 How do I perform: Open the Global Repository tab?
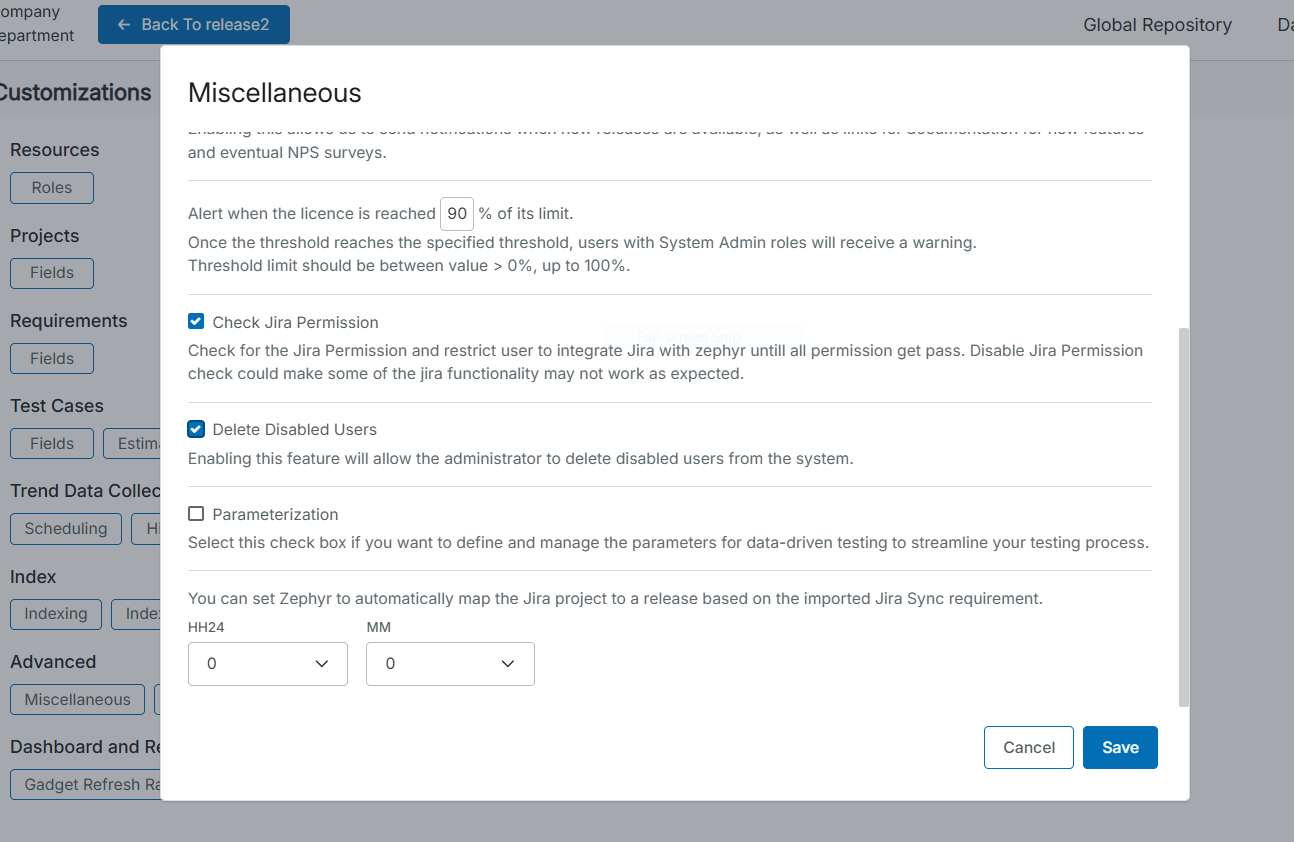1157,25
